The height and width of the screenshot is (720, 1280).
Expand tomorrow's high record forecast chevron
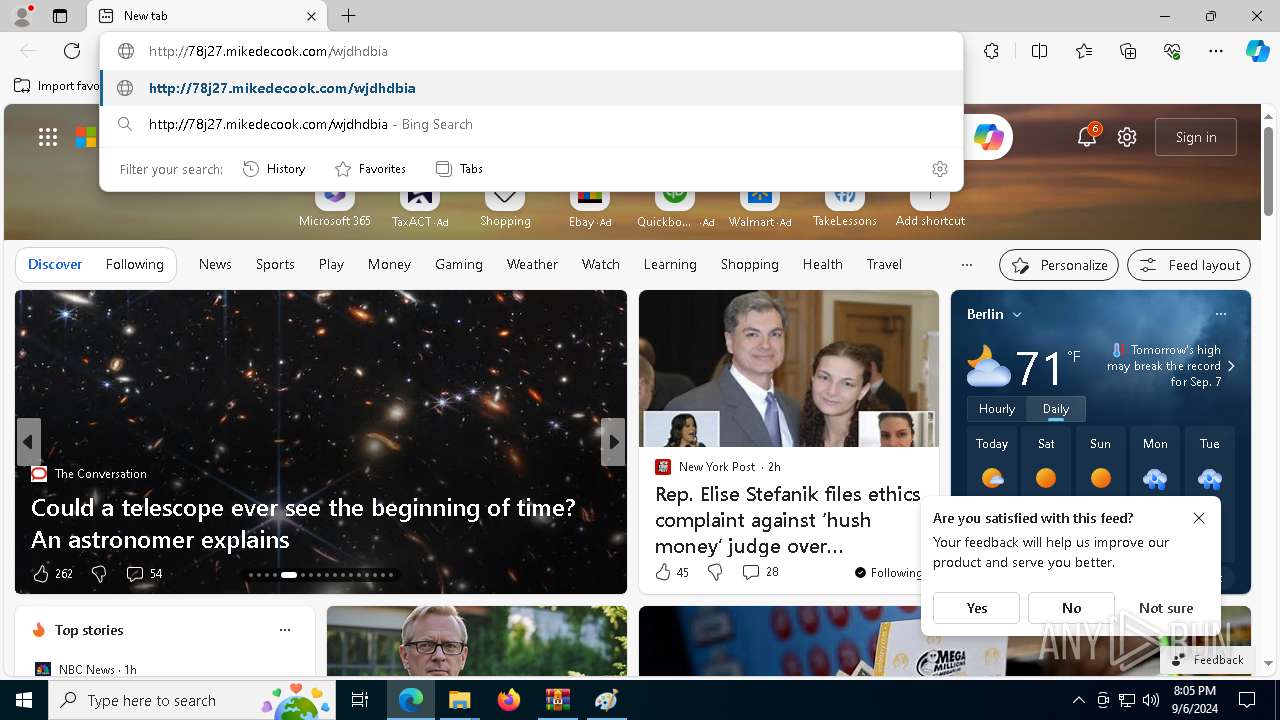tap(1231, 366)
